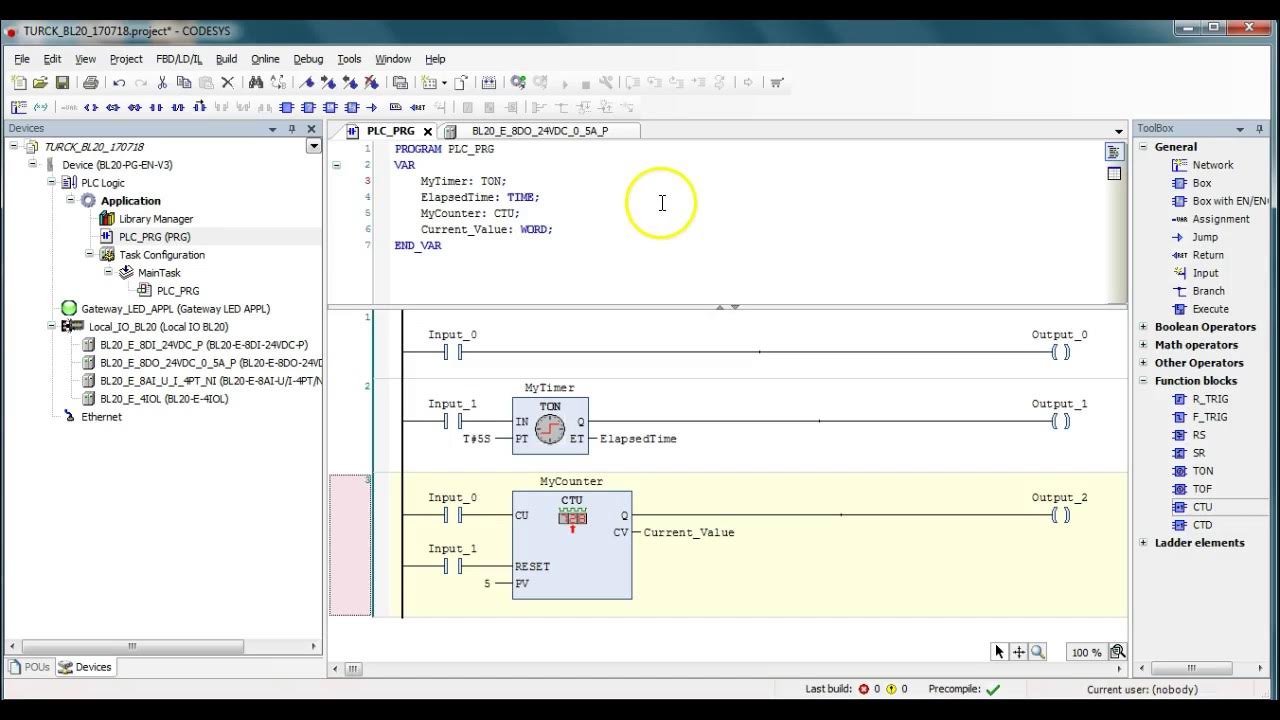Screen dimensions: 1280x720
Task: Close the PLC_PRG editor tab
Action: click(x=428, y=131)
